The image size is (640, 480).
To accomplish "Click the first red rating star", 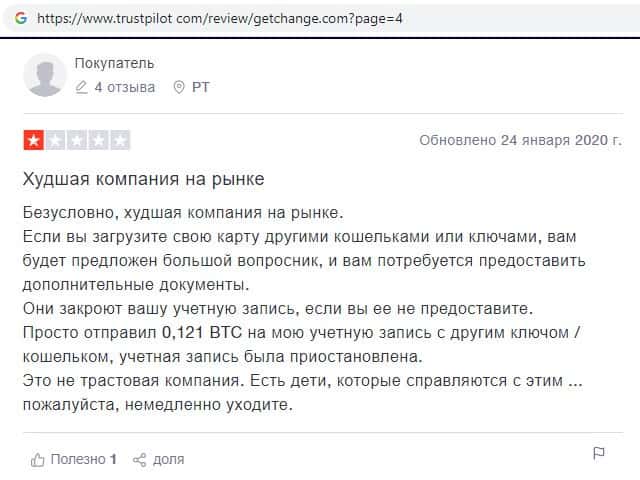I will 33,140.
